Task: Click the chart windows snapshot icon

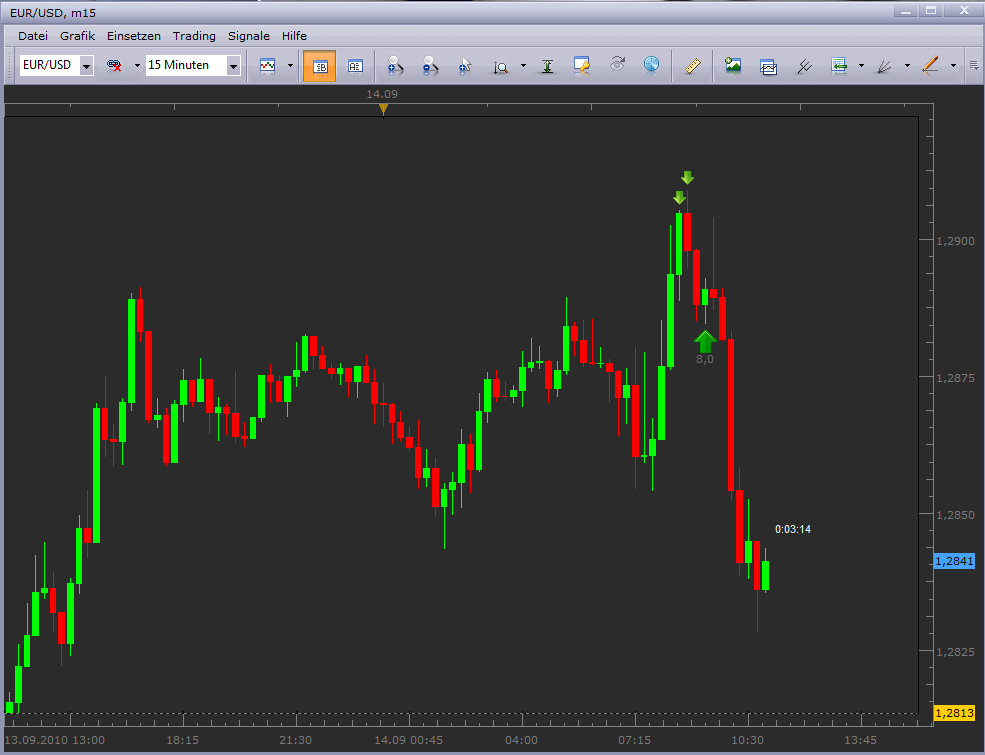Action: pos(768,66)
